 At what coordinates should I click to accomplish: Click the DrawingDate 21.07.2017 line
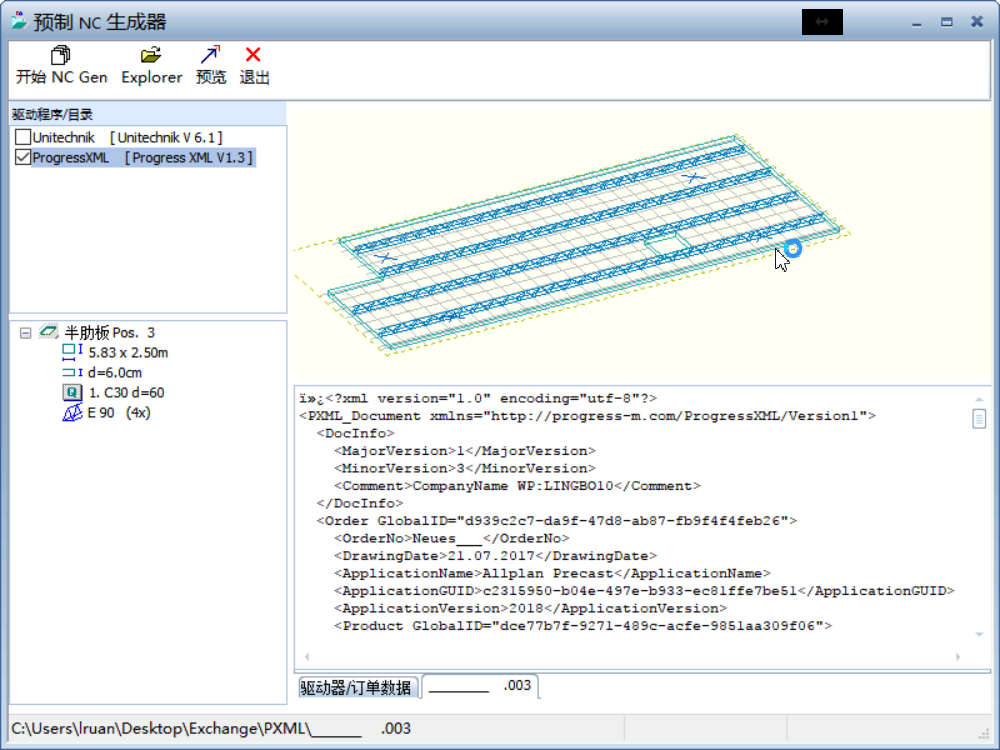[495, 555]
